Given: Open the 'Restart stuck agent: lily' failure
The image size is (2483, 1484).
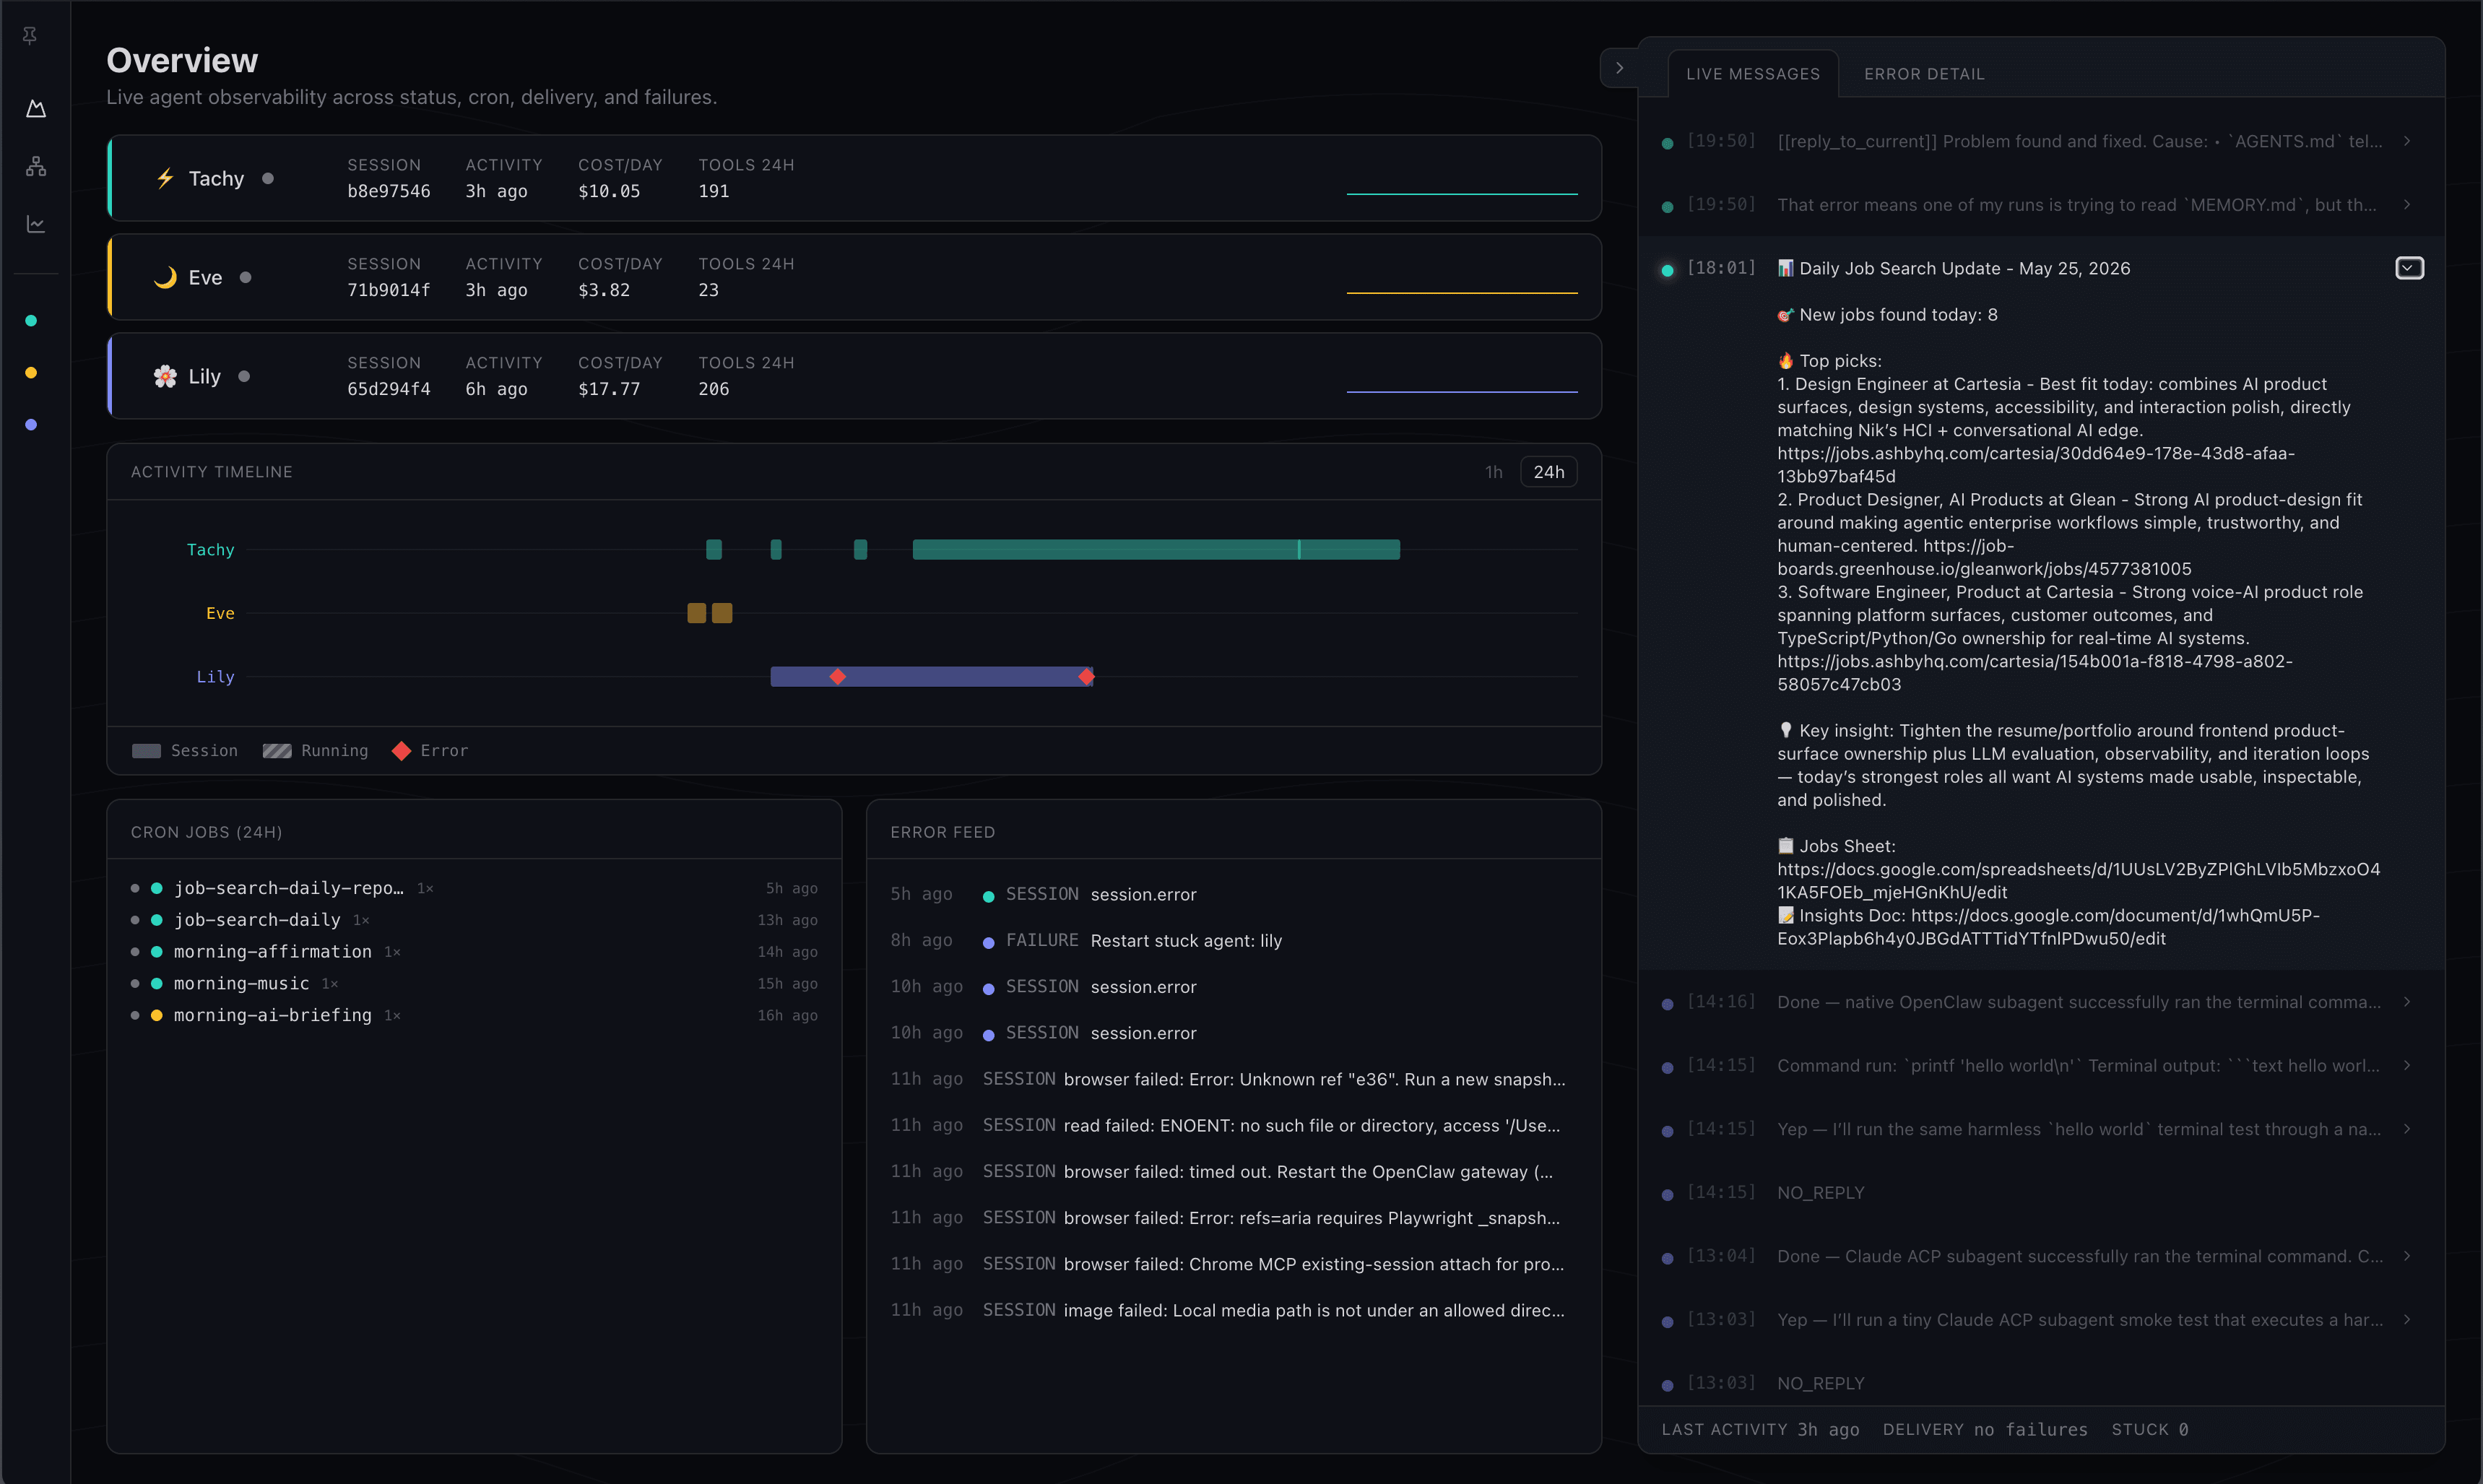Looking at the screenshot, I should (x=1233, y=940).
